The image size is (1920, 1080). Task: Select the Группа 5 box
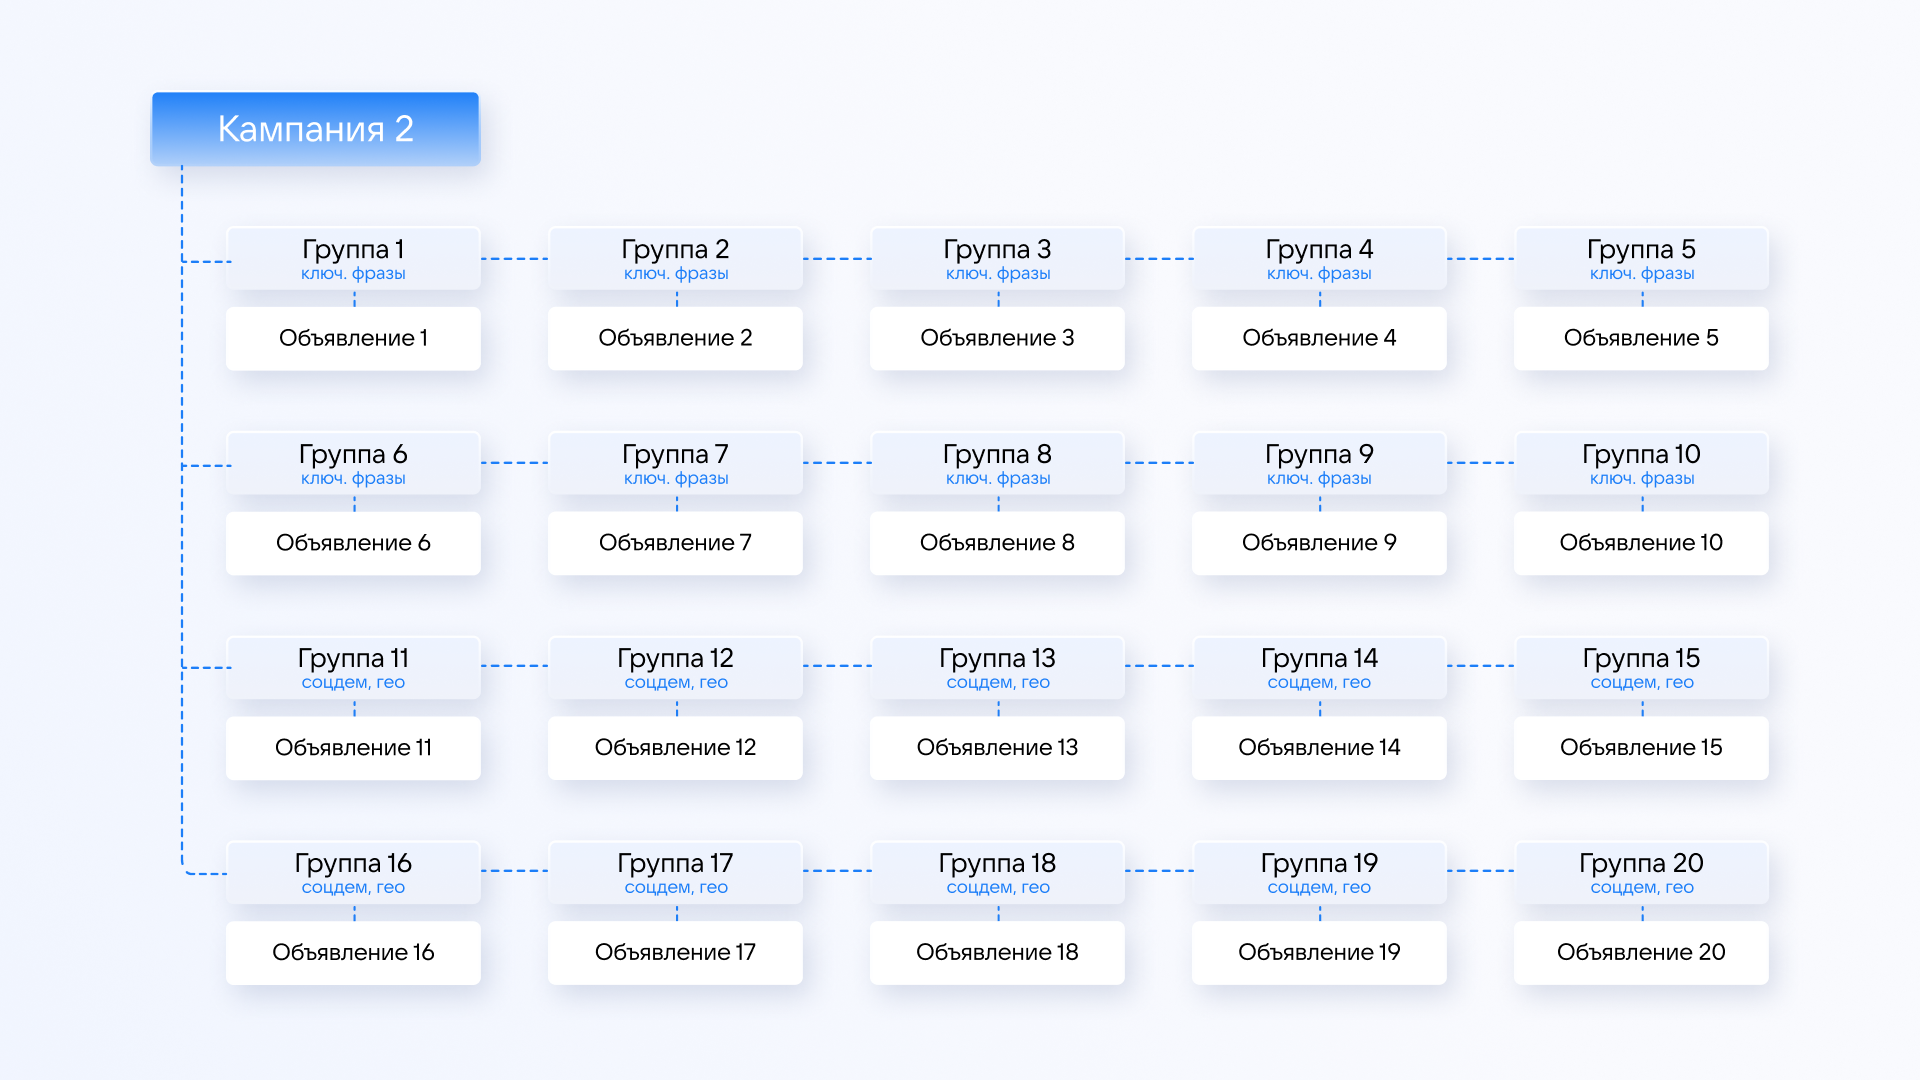click(1641, 259)
